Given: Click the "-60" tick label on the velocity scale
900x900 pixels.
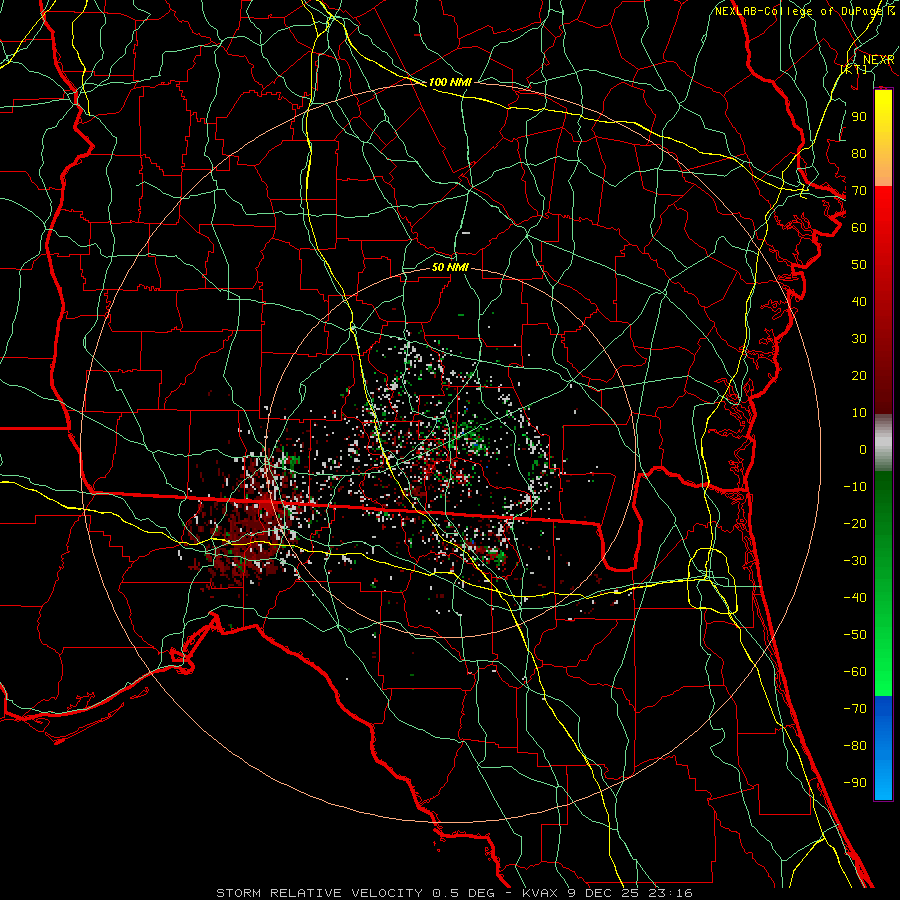Looking at the screenshot, I should pos(855,672).
